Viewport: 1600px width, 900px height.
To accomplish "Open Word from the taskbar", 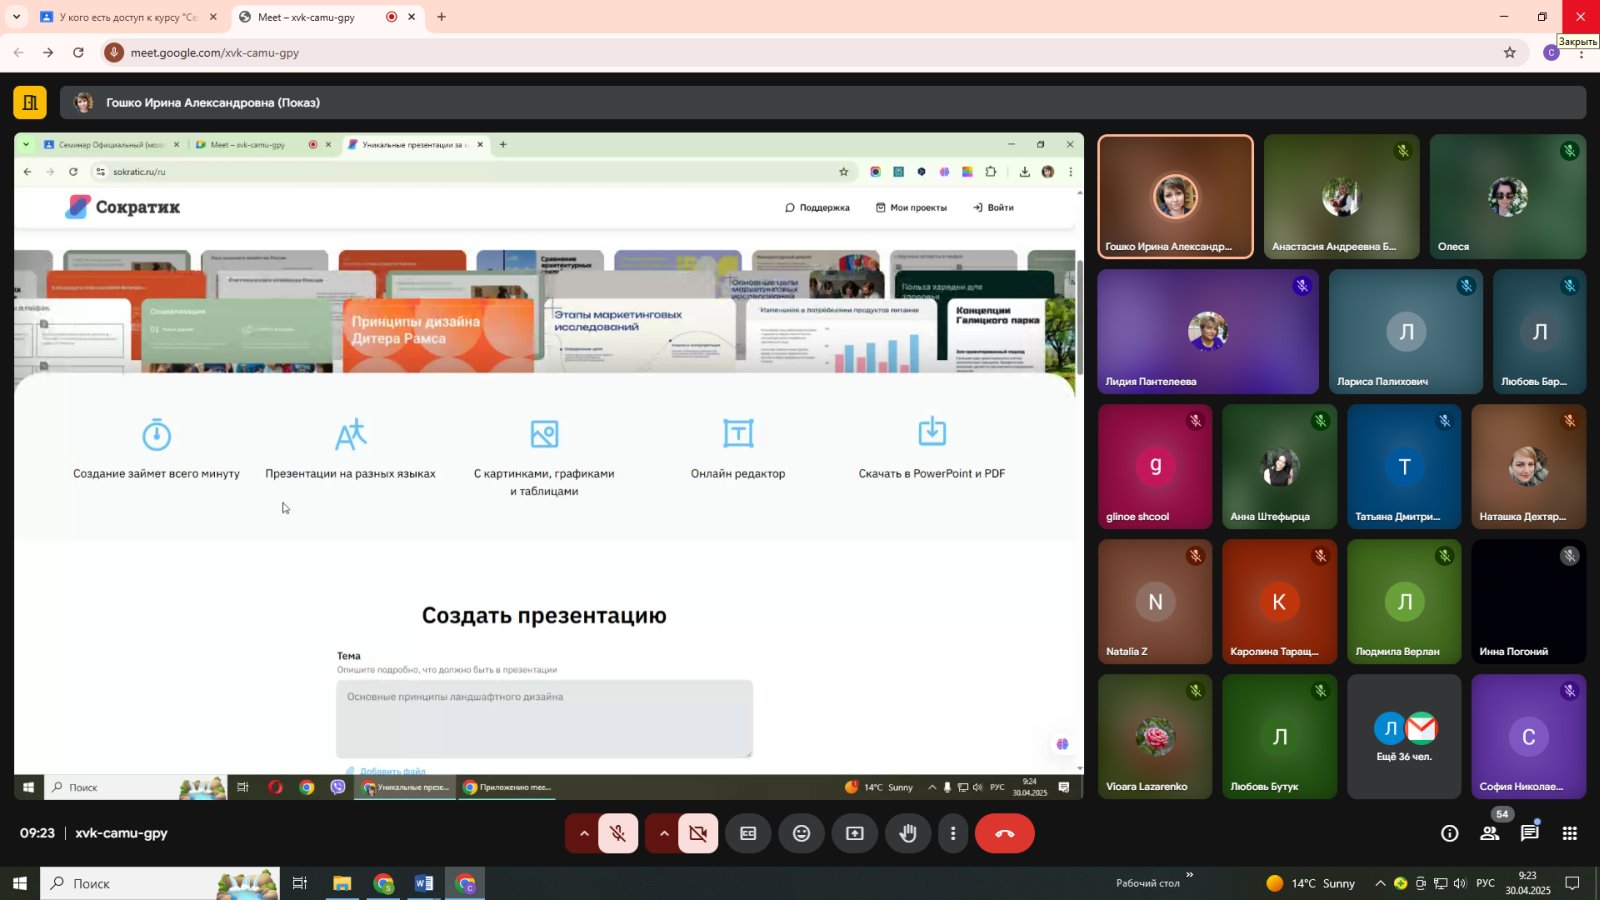I will pyautogui.click(x=424, y=883).
